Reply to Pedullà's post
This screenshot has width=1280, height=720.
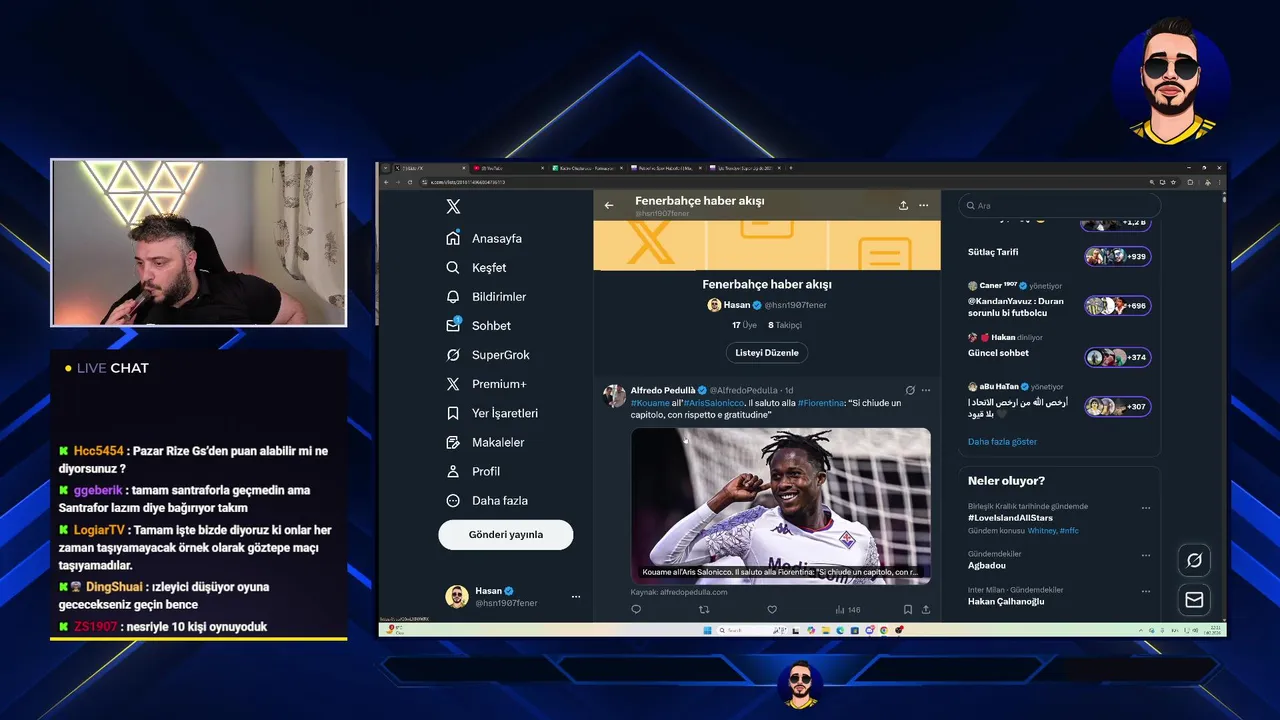coord(636,609)
